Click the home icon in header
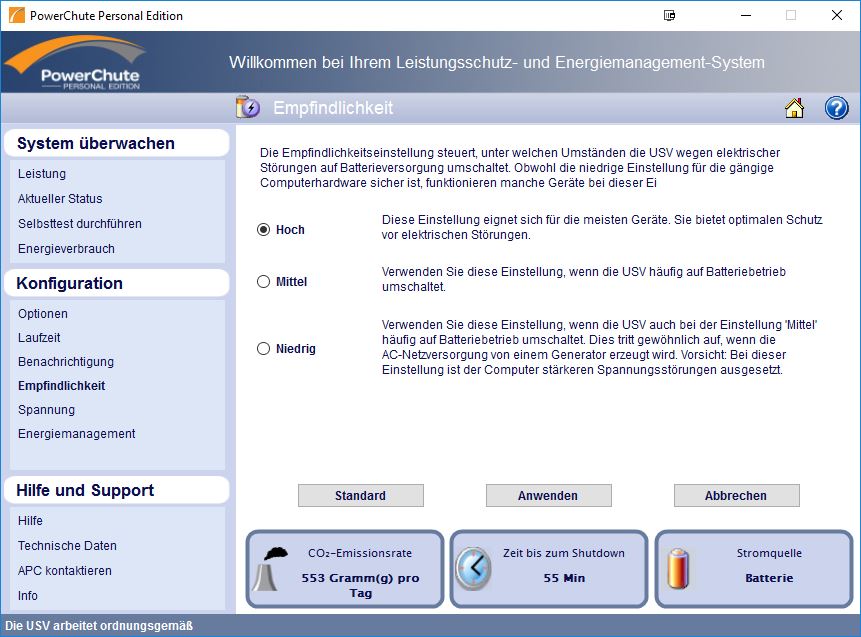 click(x=795, y=108)
